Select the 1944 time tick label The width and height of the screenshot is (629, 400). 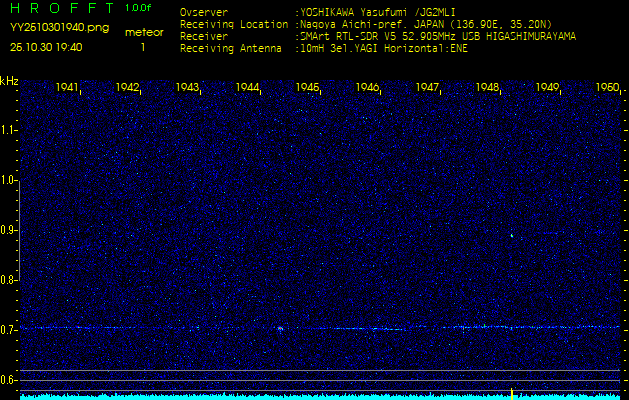pyautogui.click(x=248, y=88)
